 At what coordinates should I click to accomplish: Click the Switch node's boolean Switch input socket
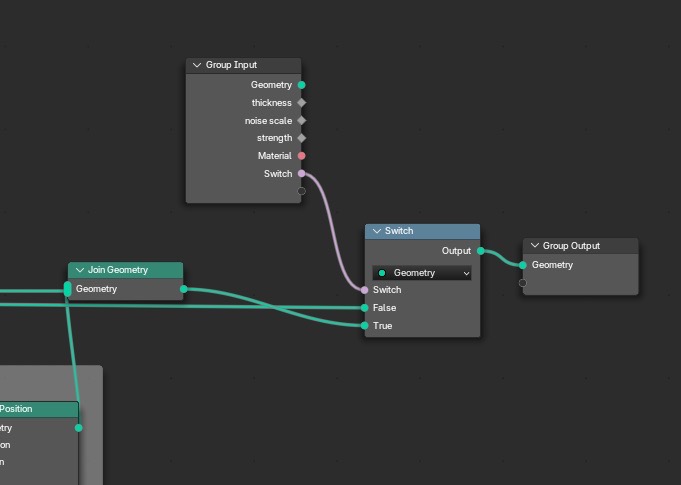tap(364, 290)
